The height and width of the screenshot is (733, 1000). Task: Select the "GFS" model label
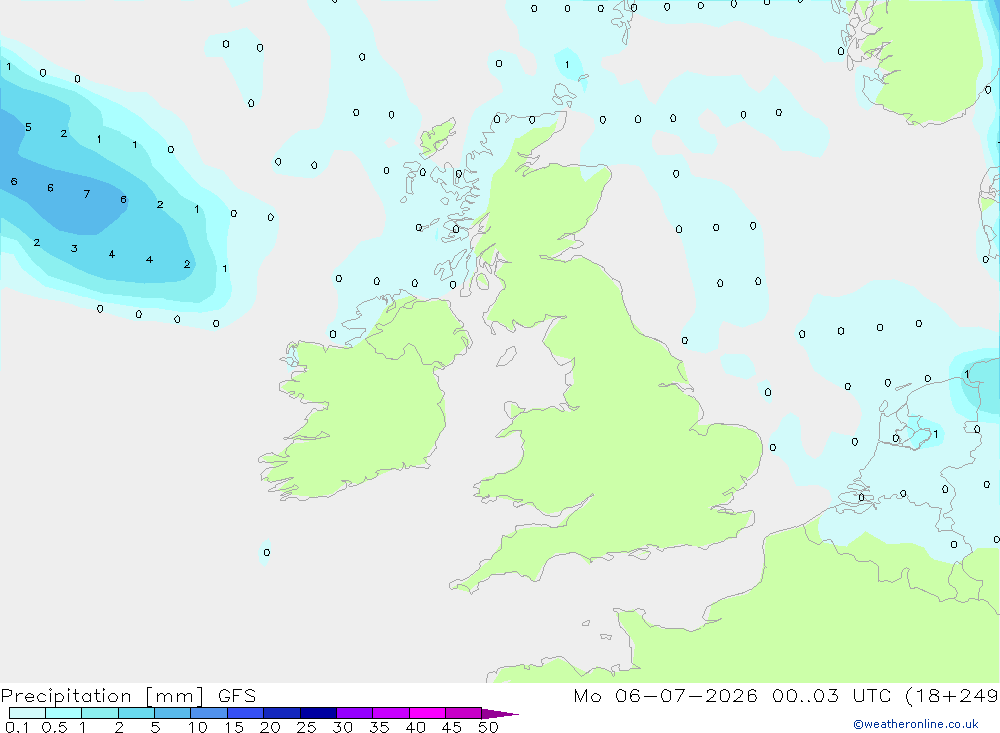tap(237, 696)
